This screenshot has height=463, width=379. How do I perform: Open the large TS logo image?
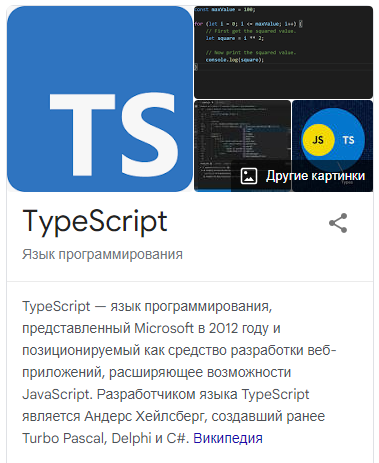pos(100,99)
